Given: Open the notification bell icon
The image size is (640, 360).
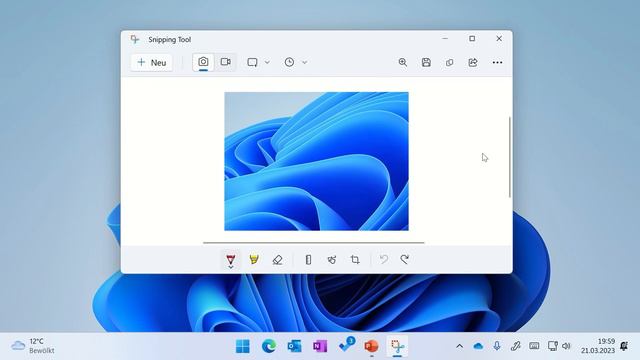Looking at the screenshot, I should point(624,346).
